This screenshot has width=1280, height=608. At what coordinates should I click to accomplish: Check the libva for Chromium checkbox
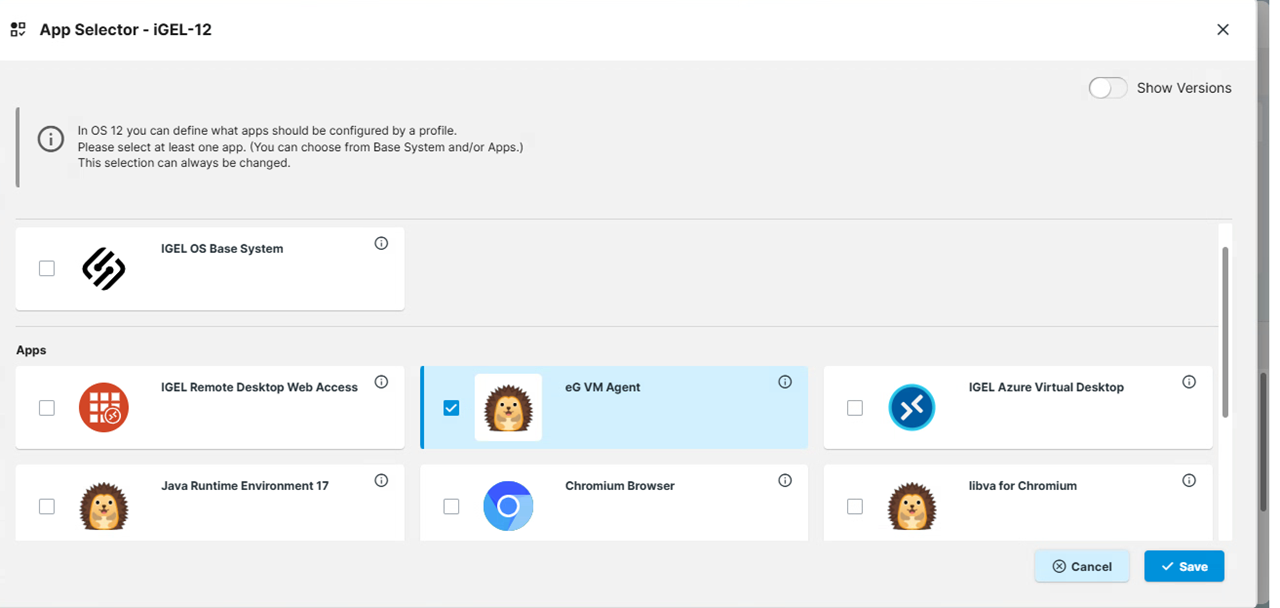pos(855,506)
